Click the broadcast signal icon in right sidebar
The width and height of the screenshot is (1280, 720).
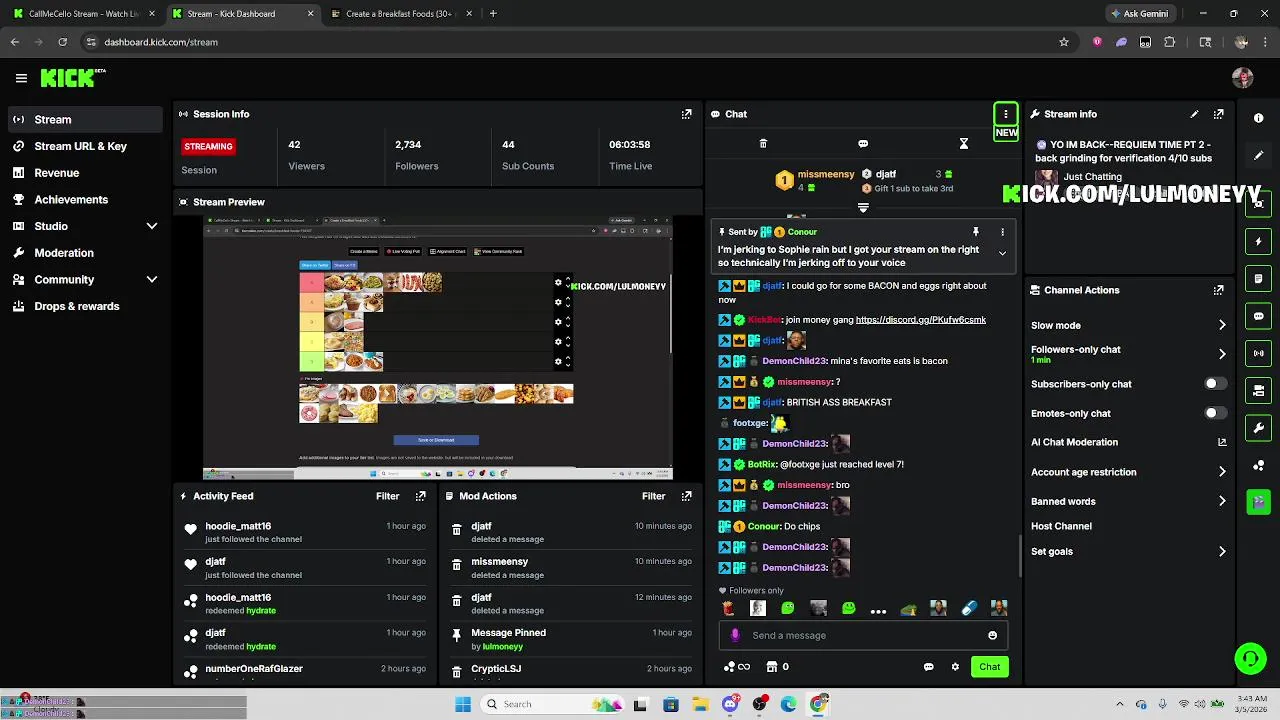(1259, 353)
